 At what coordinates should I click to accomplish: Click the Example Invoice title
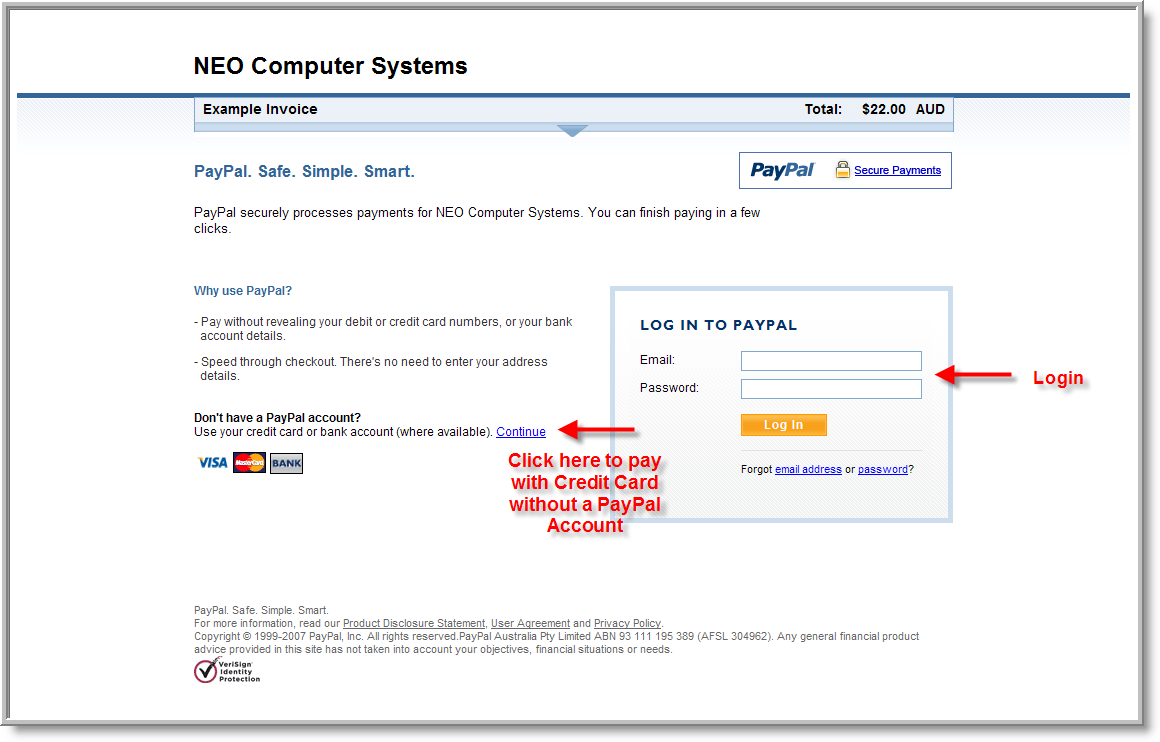click(x=260, y=109)
